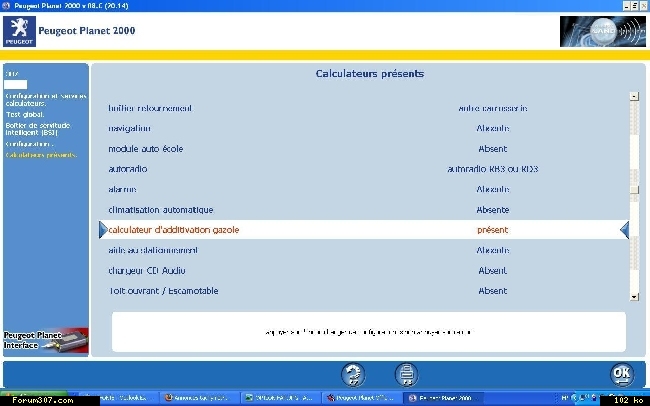Open 'Calculateurs présents' sidebar link
The height and width of the screenshot is (406, 650).
(40, 155)
